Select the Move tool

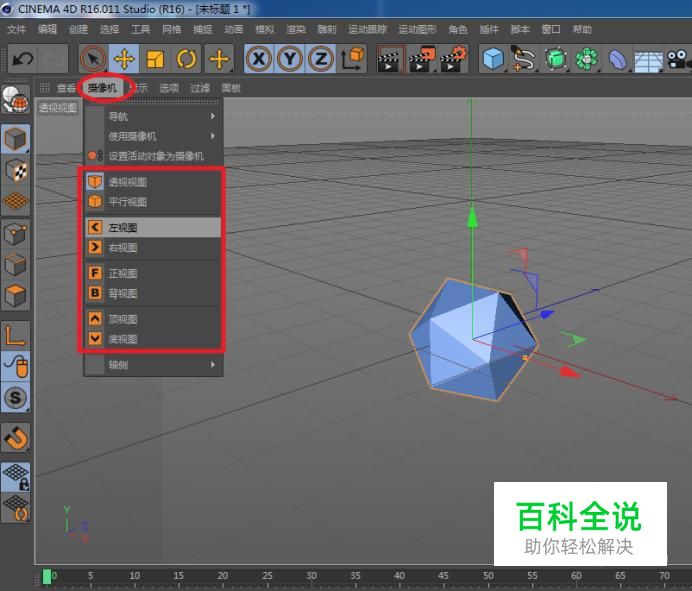pyautogui.click(x=124, y=59)
